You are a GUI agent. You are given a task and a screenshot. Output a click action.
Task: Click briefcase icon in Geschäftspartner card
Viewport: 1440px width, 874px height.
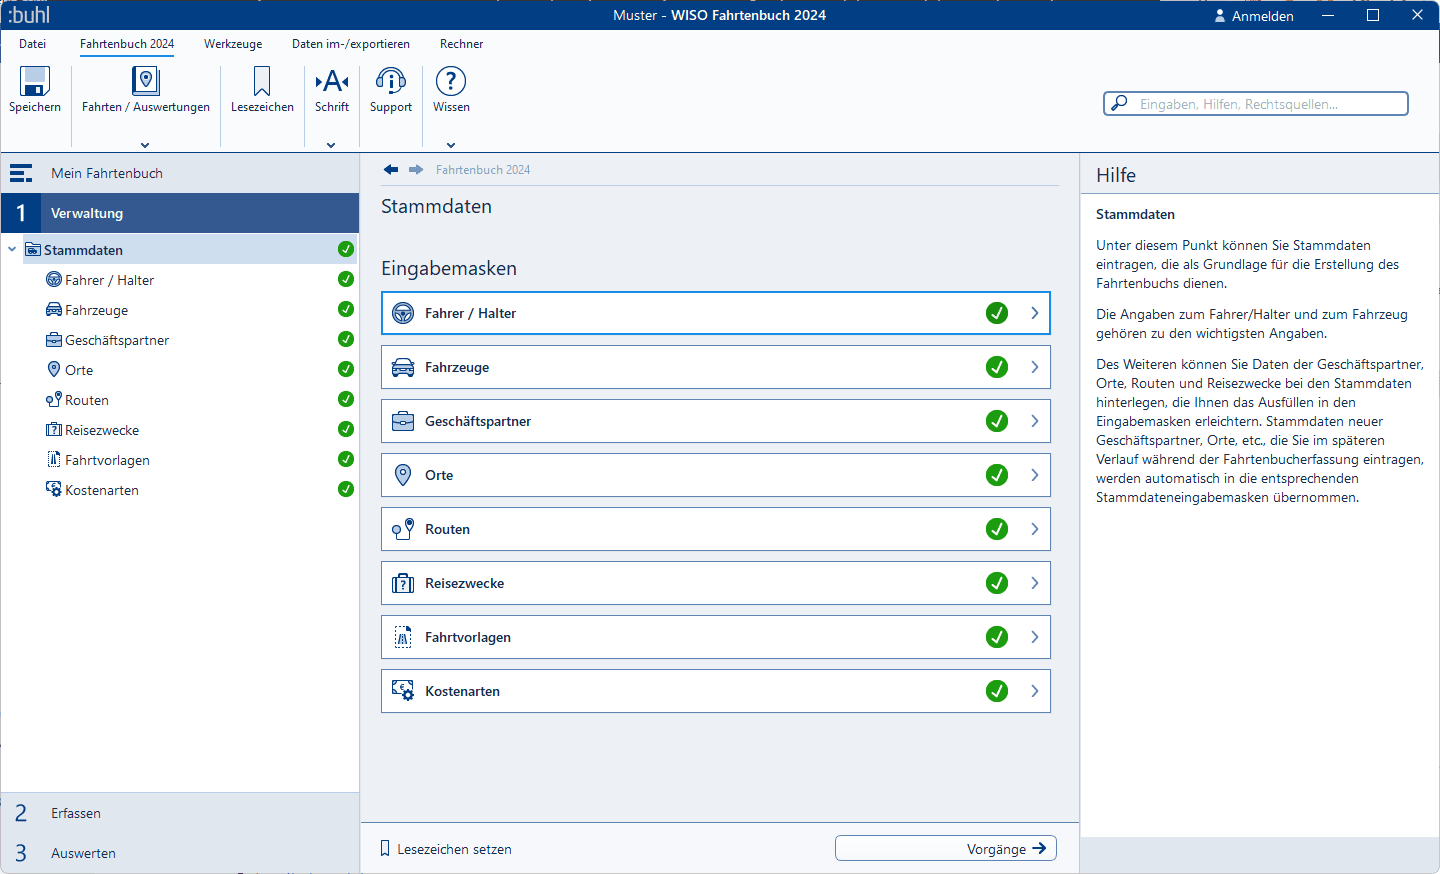tap(403, 421)
